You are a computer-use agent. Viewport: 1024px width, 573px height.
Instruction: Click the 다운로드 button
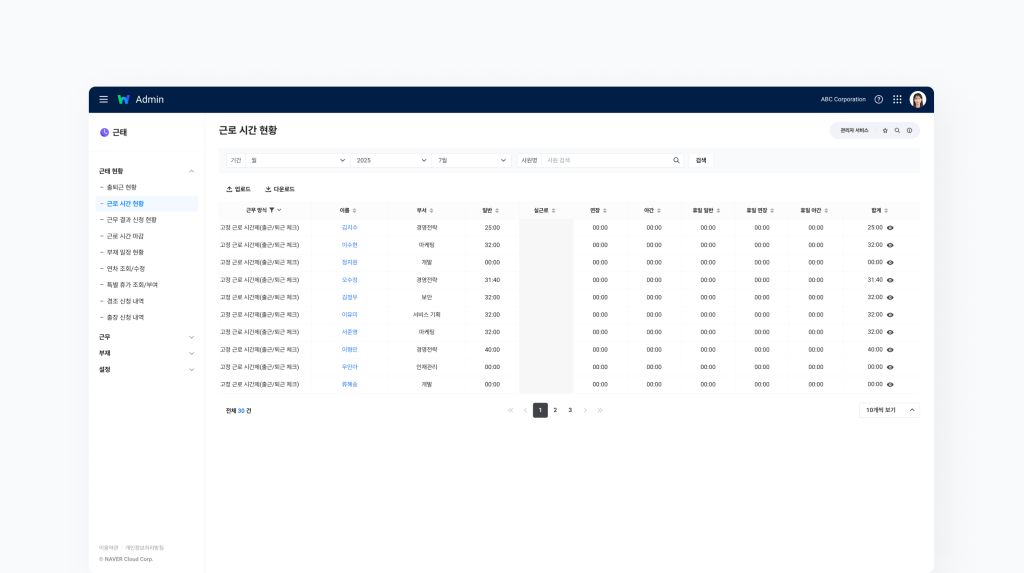[x=280, y=189]
